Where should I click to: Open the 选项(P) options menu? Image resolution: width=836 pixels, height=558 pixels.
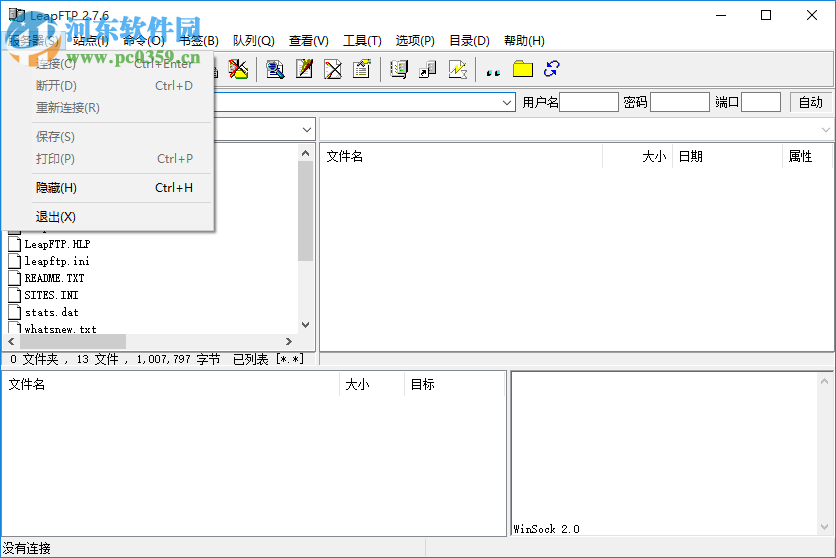click(x=415, y=41)
